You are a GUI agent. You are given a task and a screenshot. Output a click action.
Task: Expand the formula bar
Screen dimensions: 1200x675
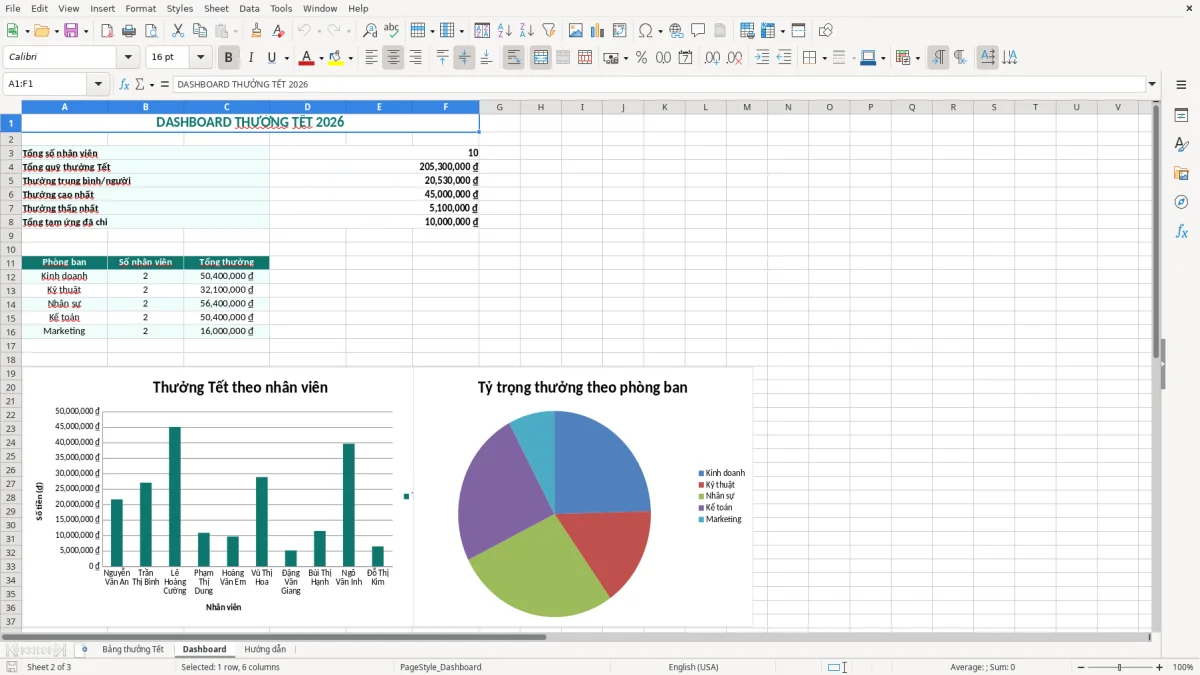pos(1153,84)
